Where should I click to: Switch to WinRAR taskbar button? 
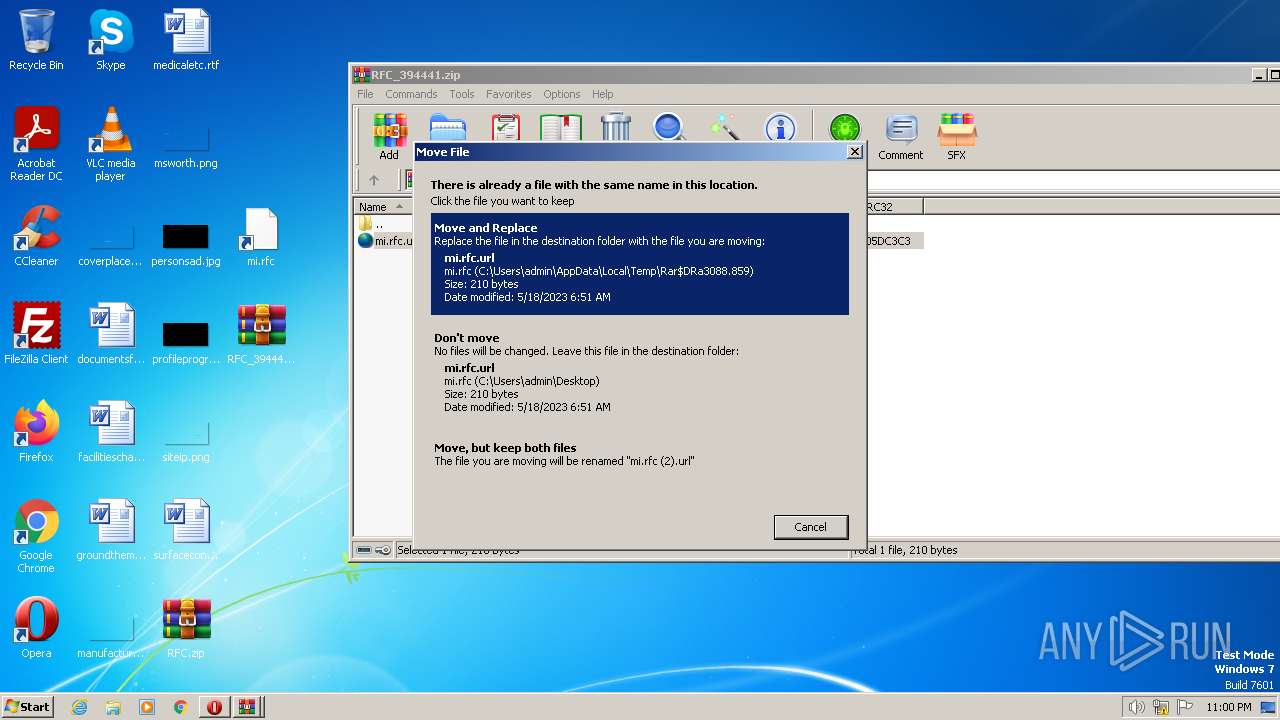[247, 707]
